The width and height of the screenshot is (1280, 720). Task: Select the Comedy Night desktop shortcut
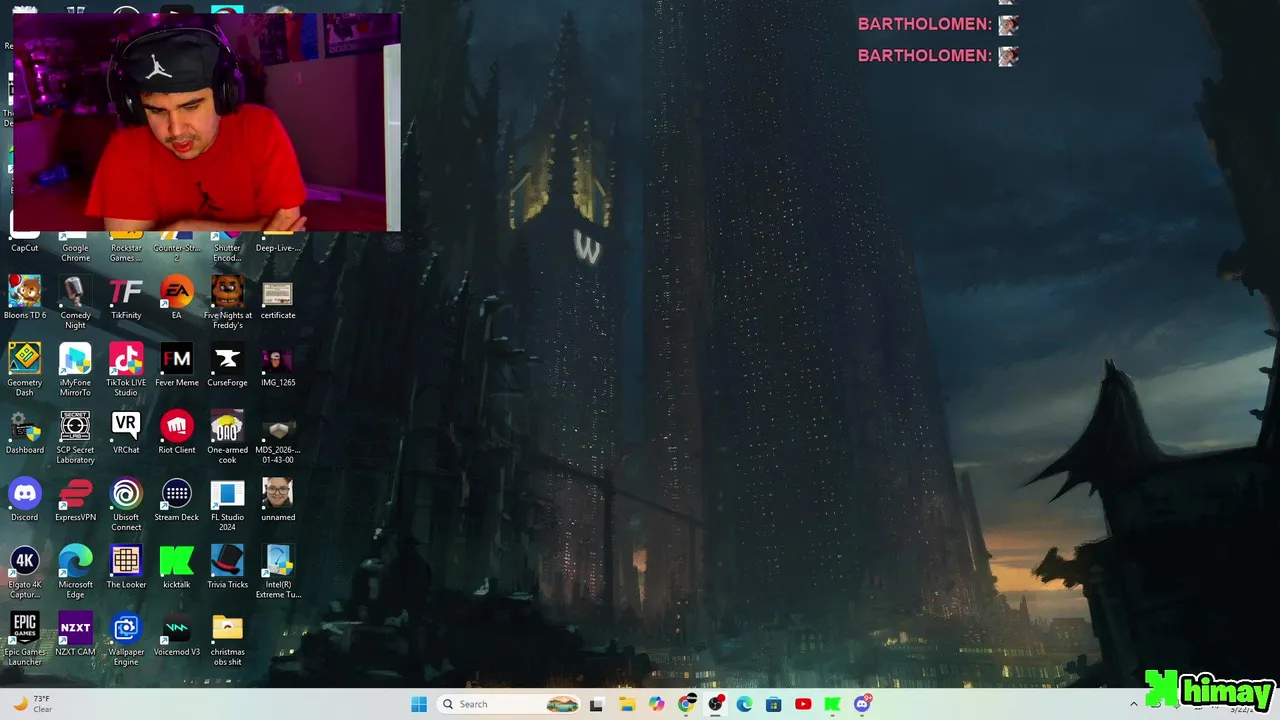pyautogui.click(x=75, y=304)
